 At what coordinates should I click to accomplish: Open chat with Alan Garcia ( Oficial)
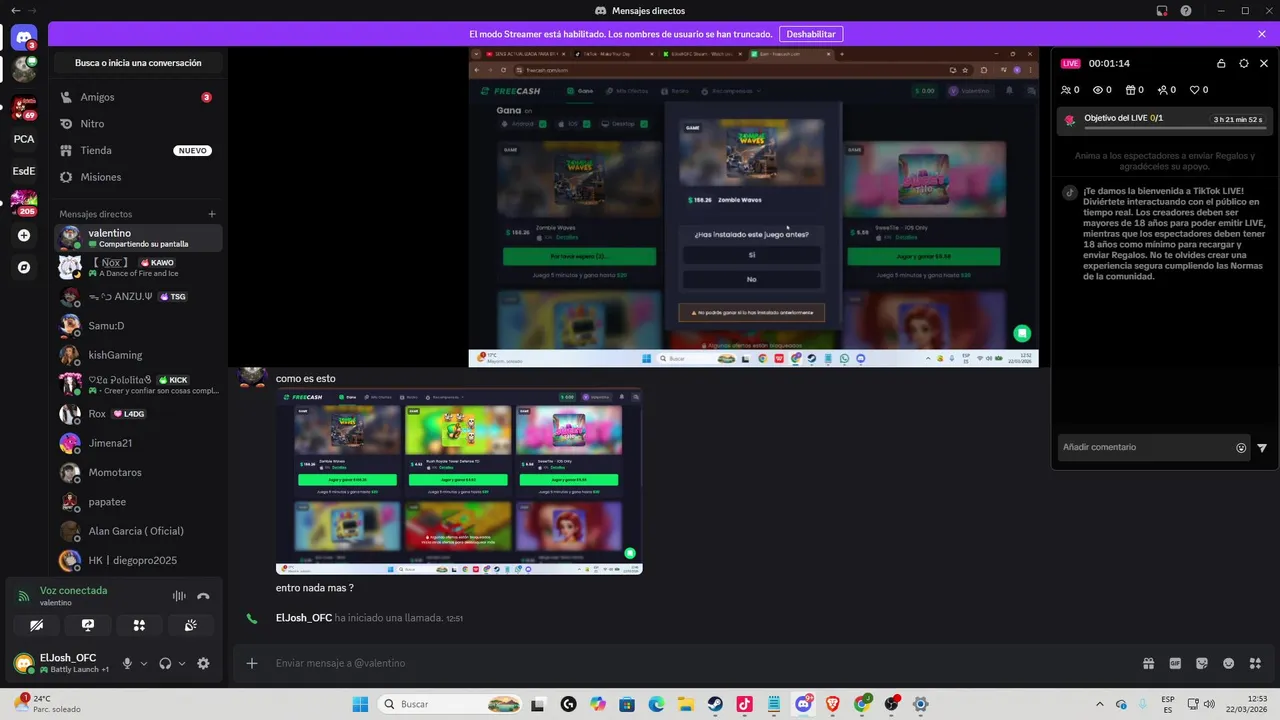point(138,531)
